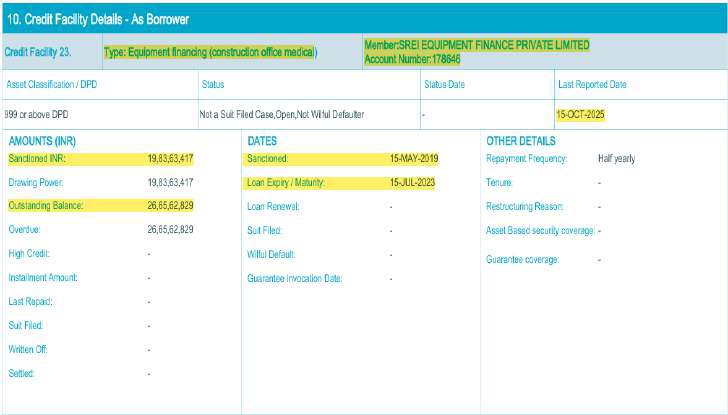Select the "999 or above DPD" cell

pos(36,114)
